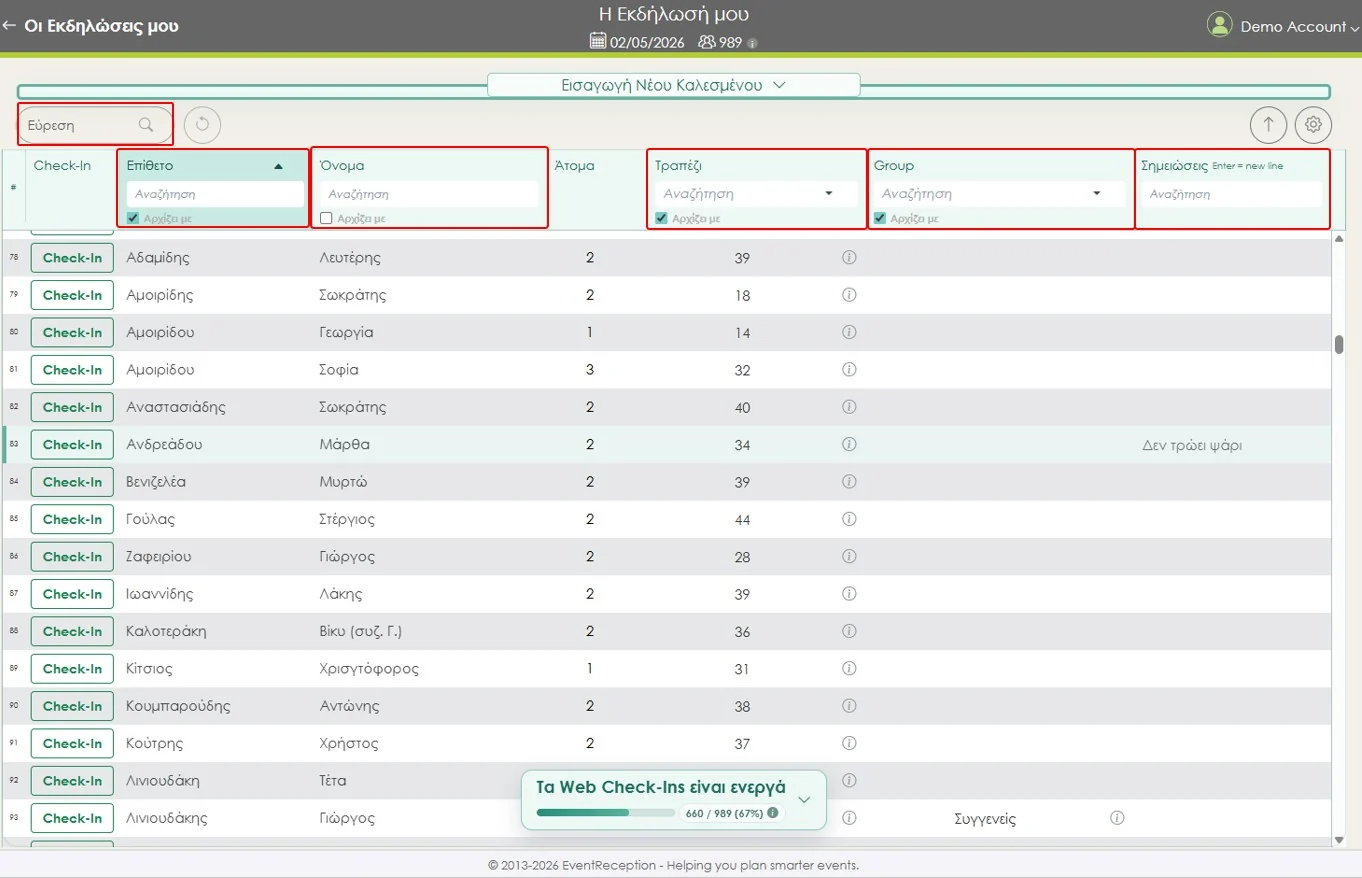
Task: Enable 'Αρχίζει με' checkbox under Όνομα
Action: point(326,218)
